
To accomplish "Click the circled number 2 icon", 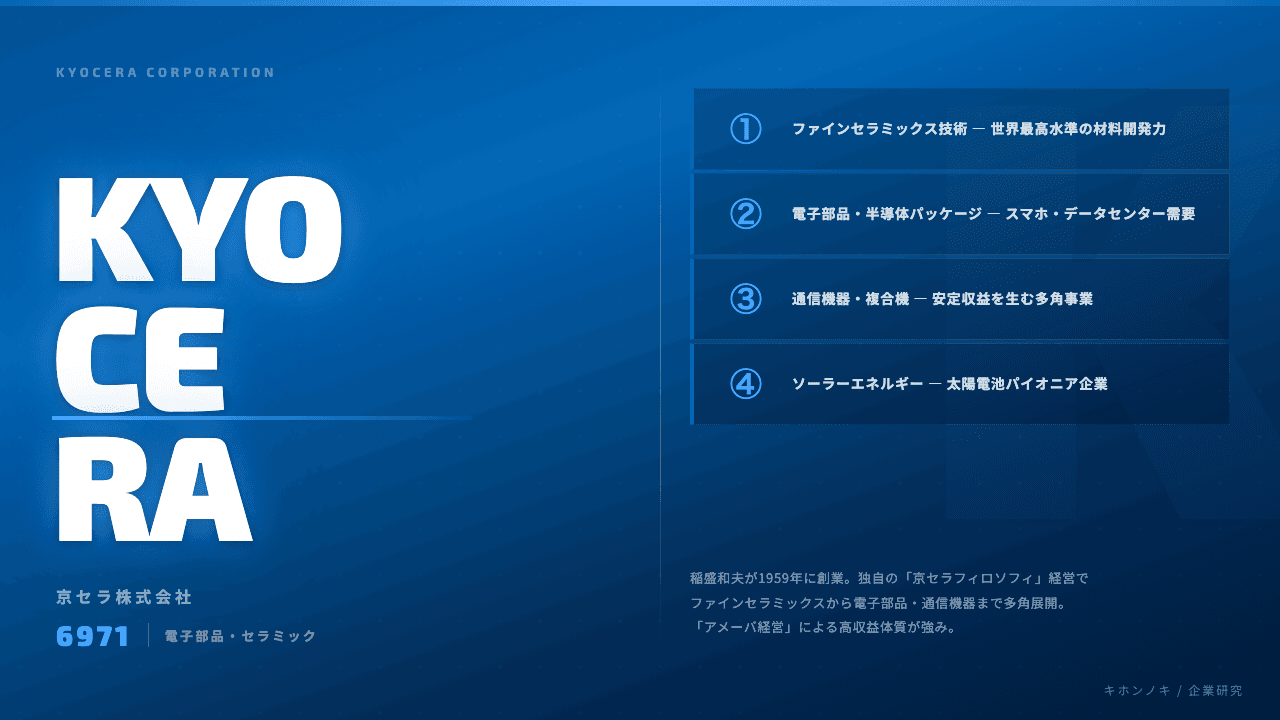I will click(746, 214).
